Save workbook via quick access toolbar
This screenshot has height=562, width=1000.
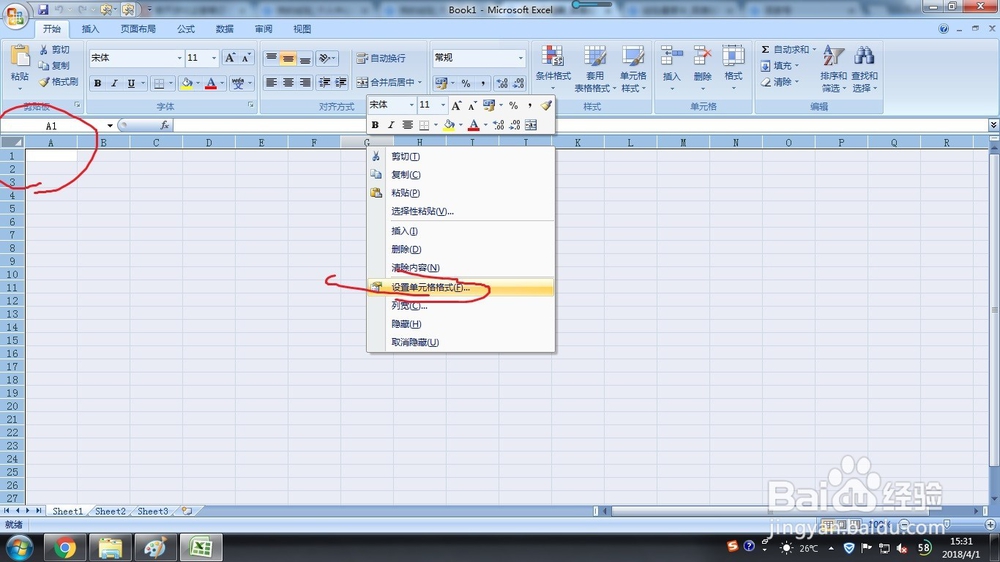pos(43,10)
